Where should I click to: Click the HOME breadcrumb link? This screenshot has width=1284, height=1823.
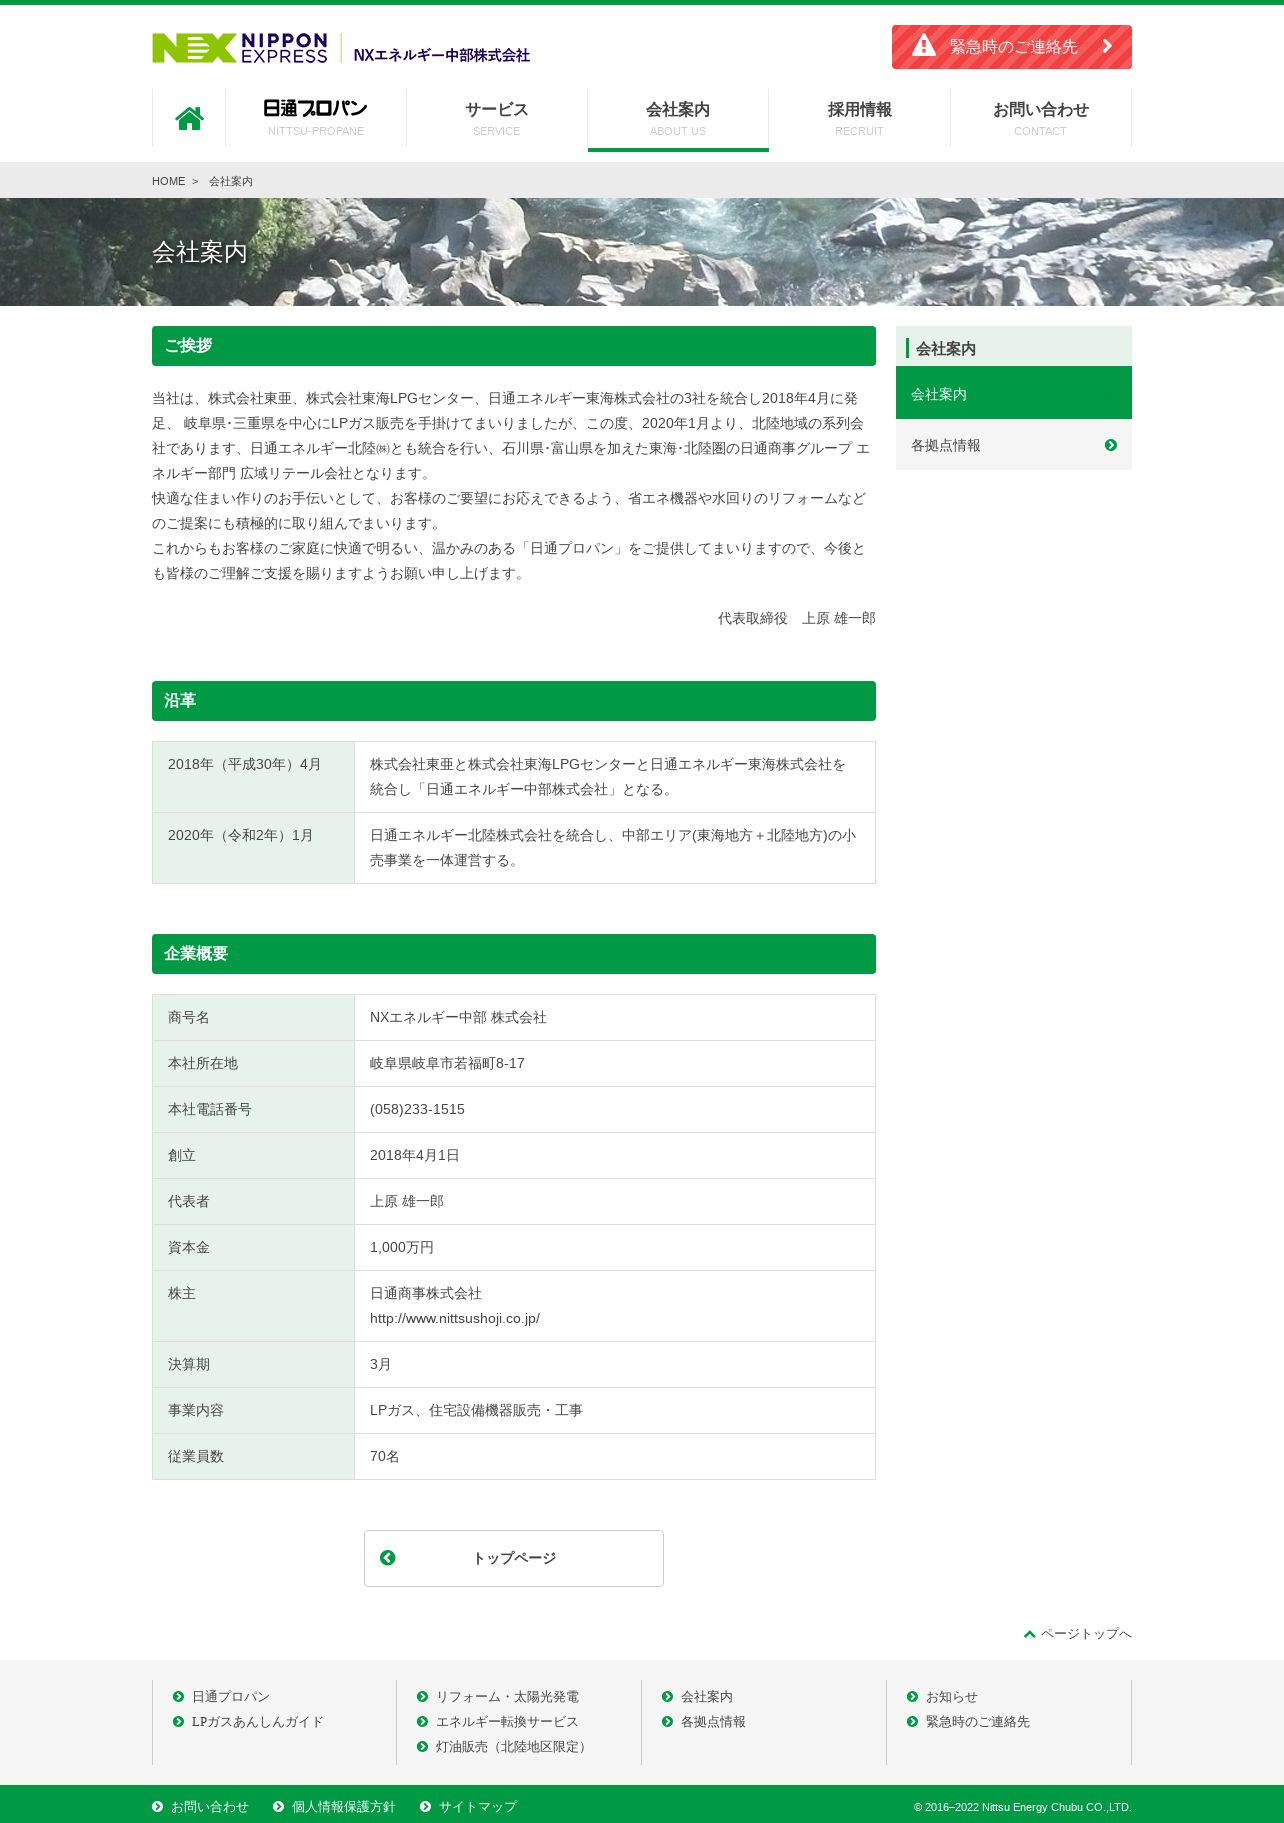[x=168, y=181]
